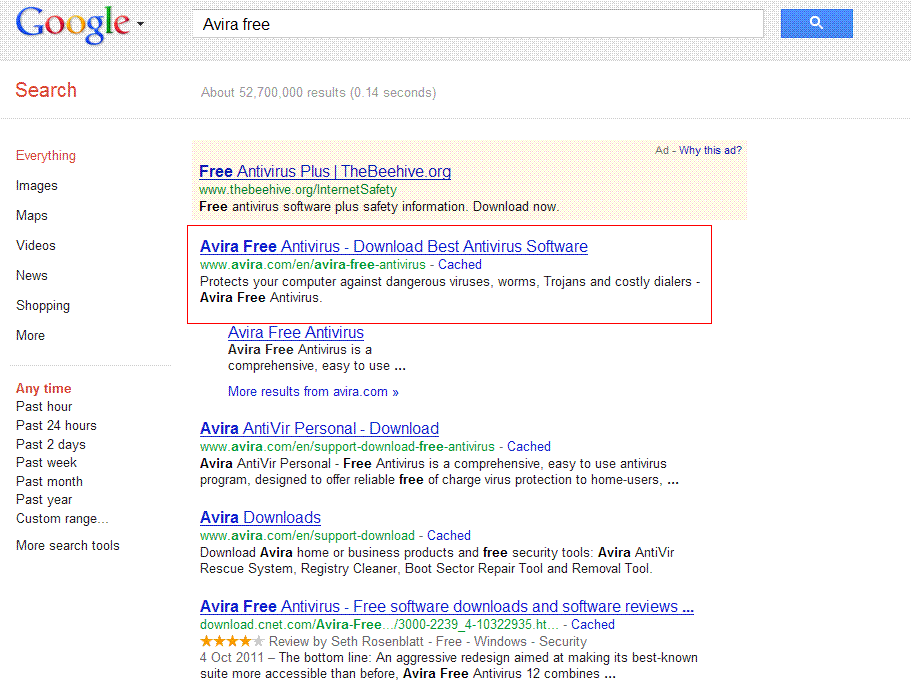Click the Google logo
Viewport: 911px width, 689px height.
pyautogui.click(x=73, y=25)
